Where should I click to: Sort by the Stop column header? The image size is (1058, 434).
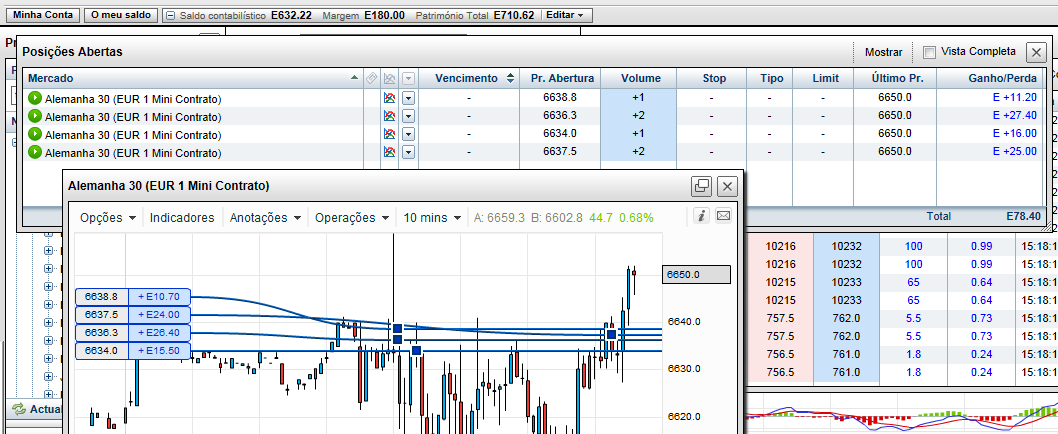tap(714, 78)
